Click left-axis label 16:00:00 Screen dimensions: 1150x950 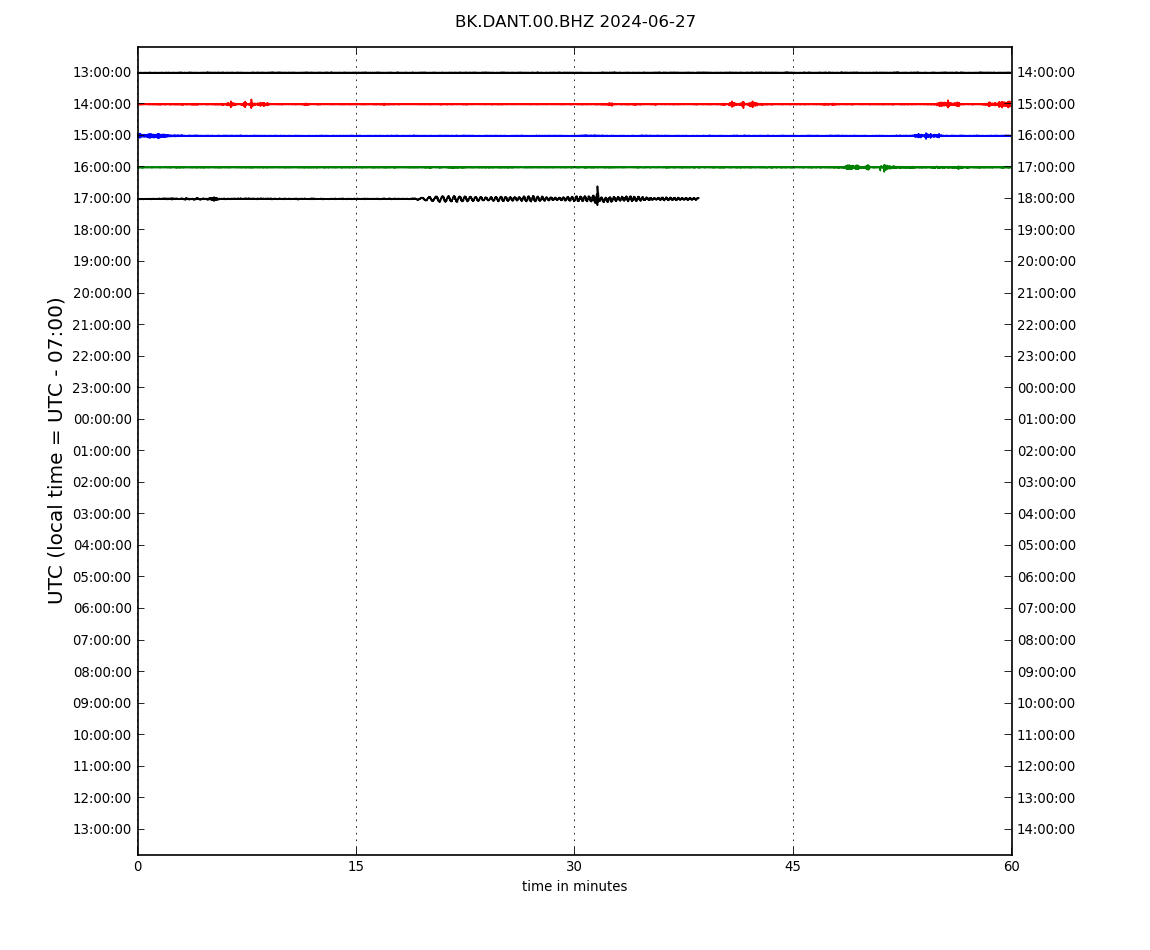[x=102, y=167]
